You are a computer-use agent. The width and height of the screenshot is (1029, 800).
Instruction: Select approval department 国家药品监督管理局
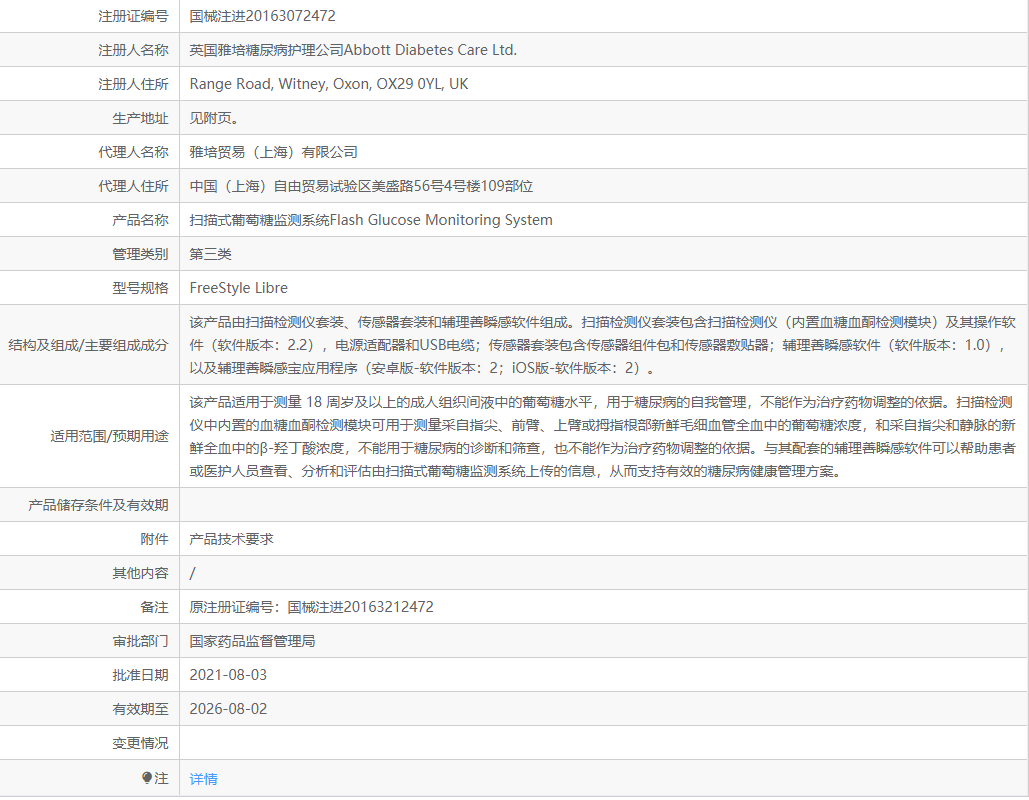(253, 641)
